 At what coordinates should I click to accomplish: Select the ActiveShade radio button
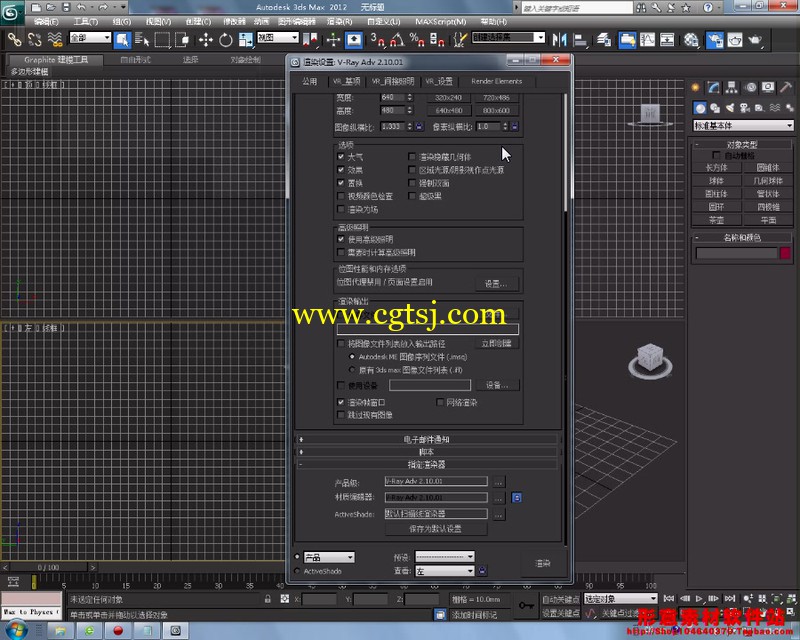click(x=297, y=571)
